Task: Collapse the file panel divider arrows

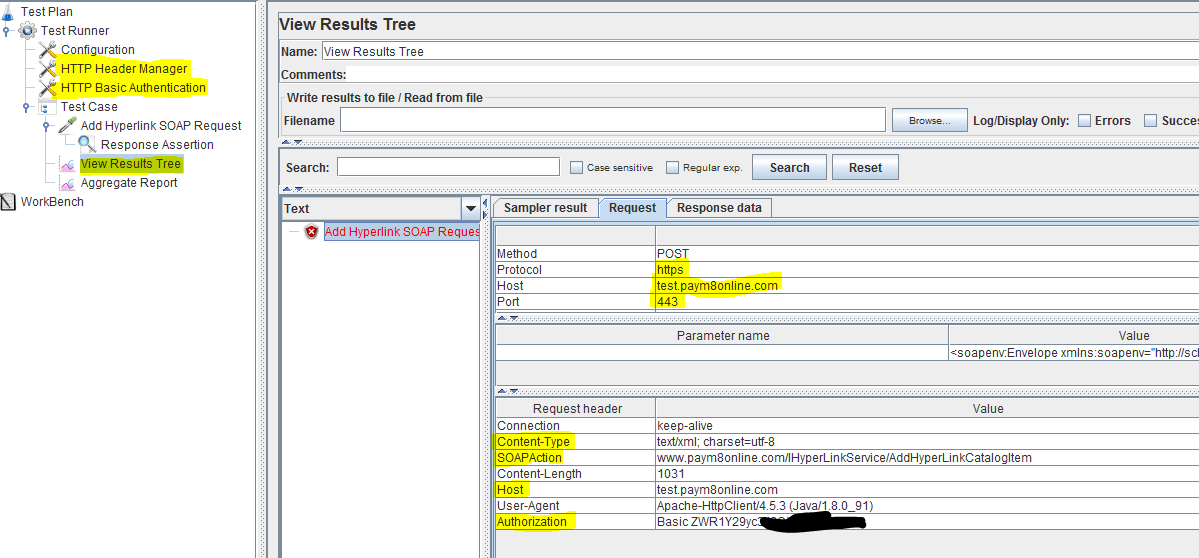Action: coord(291,142)
